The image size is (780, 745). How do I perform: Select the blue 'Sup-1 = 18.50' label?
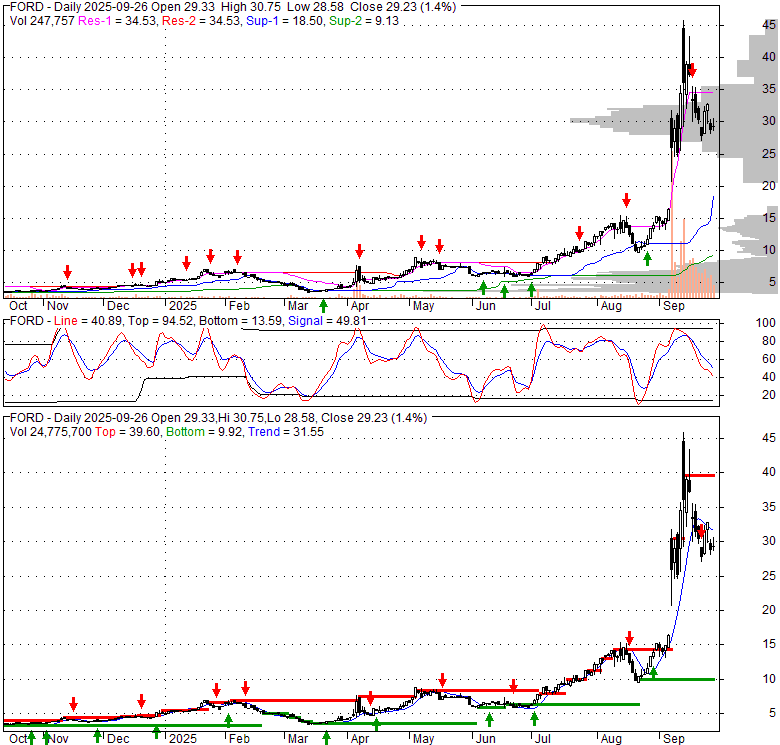click(x=285, y=21)
